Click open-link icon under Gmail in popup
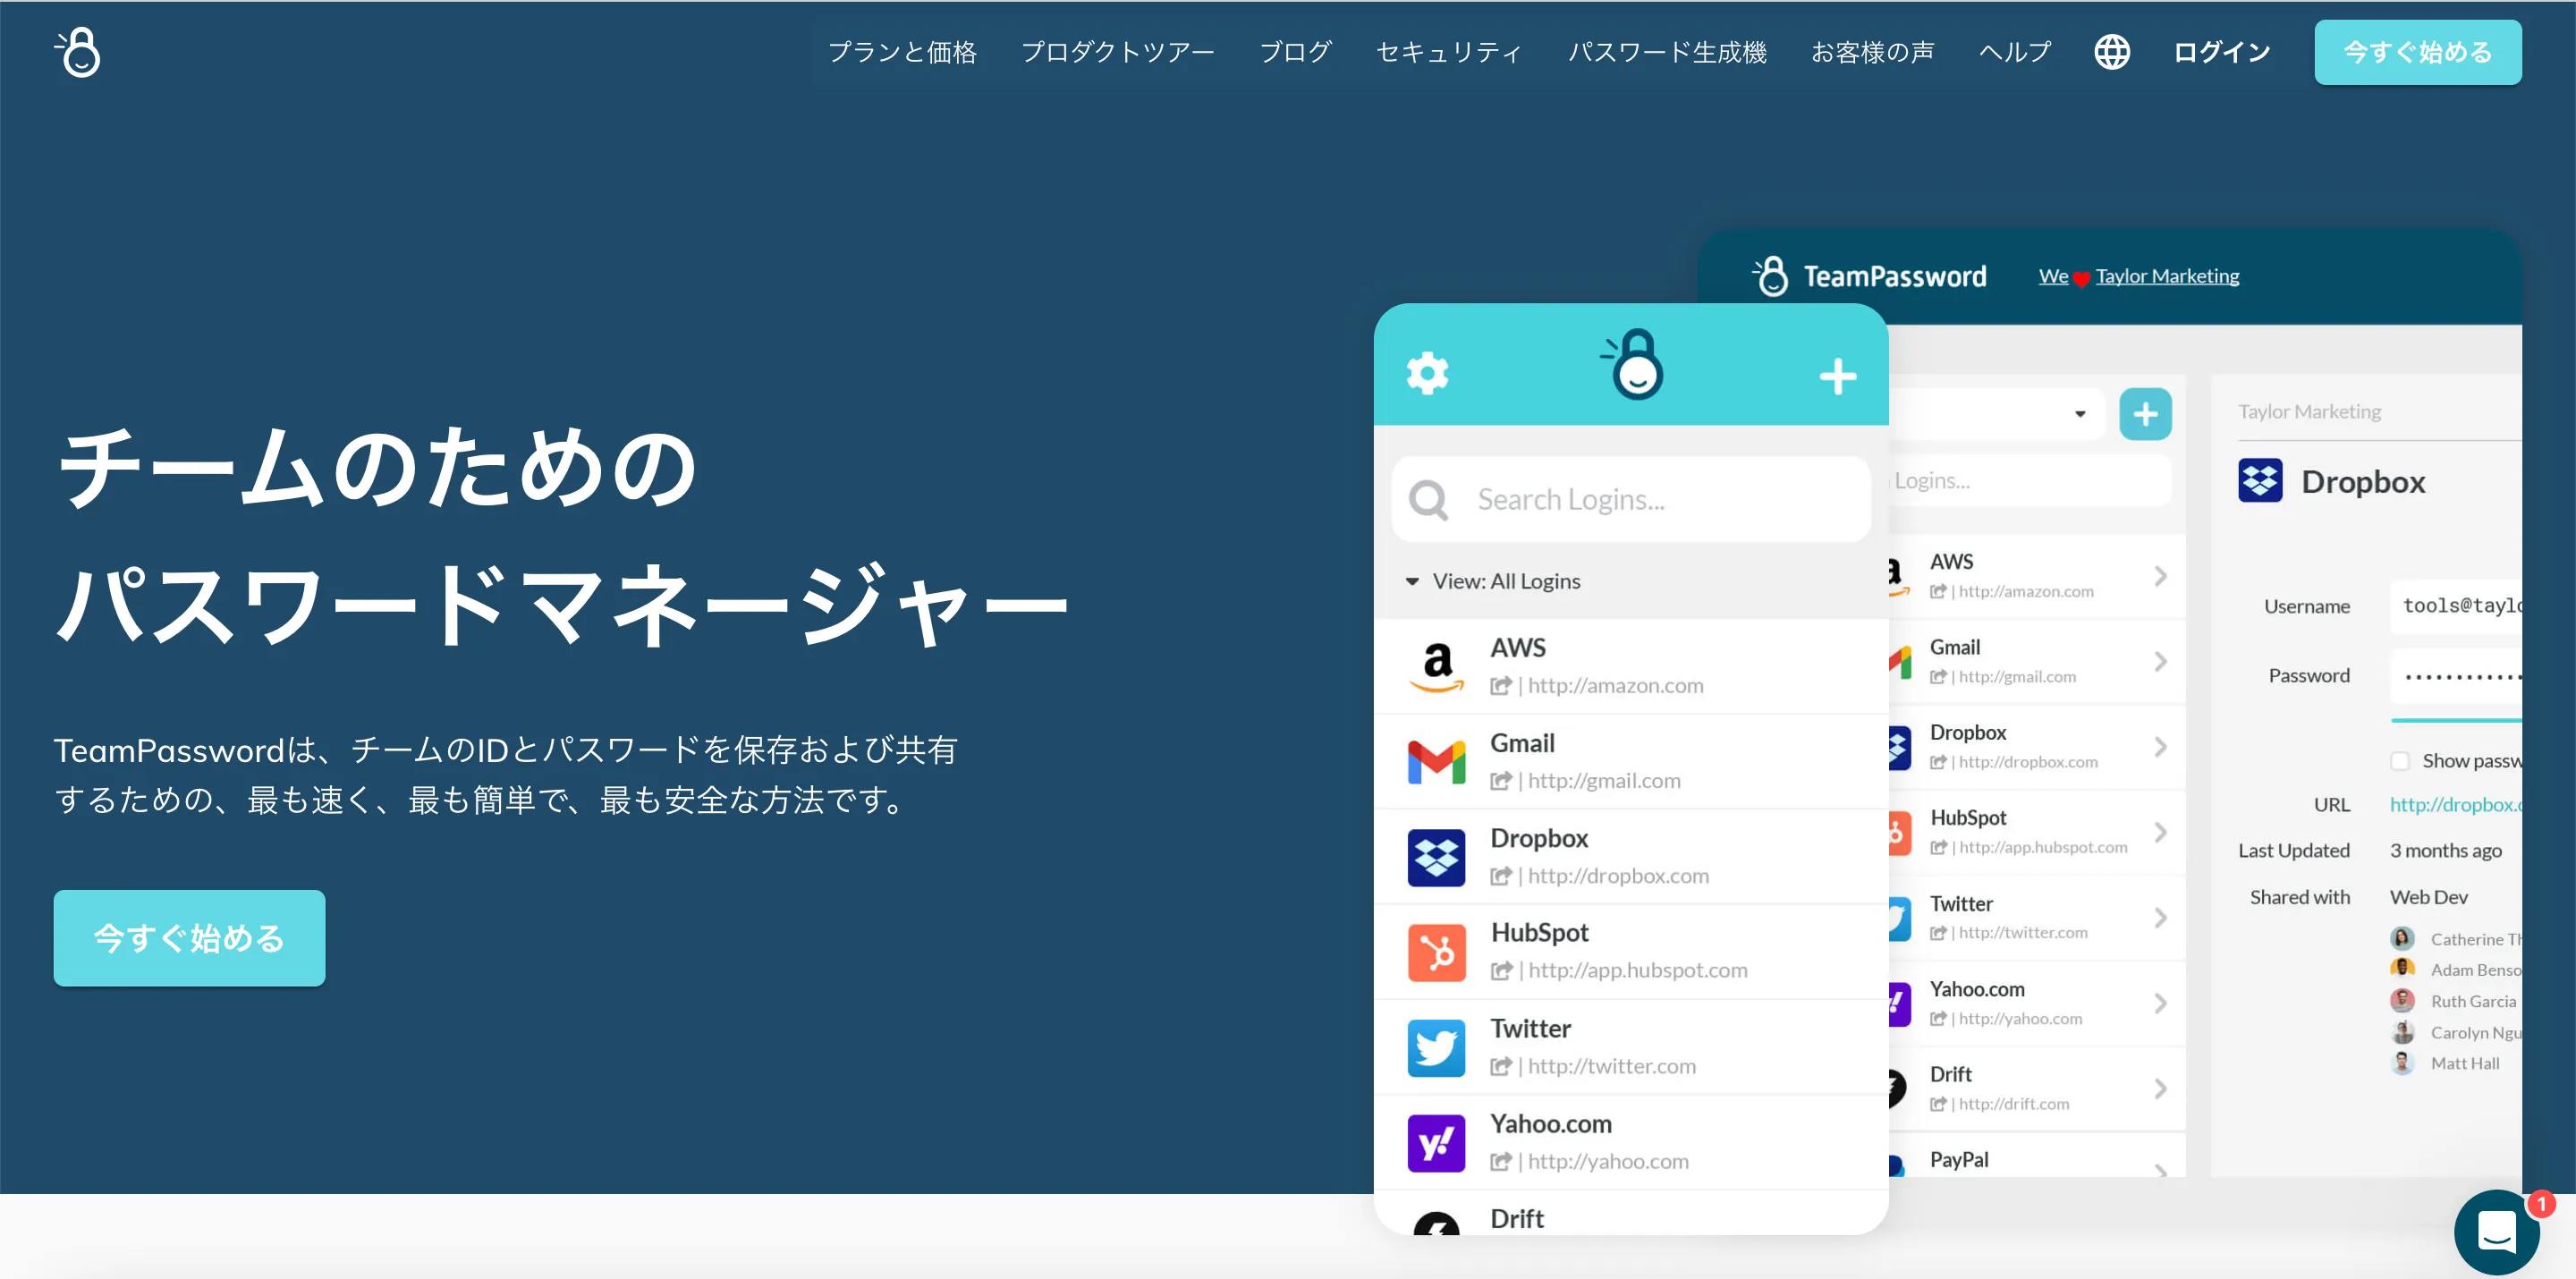The height and width of the screenshot is (1279, 2576). pos(1500,781)
